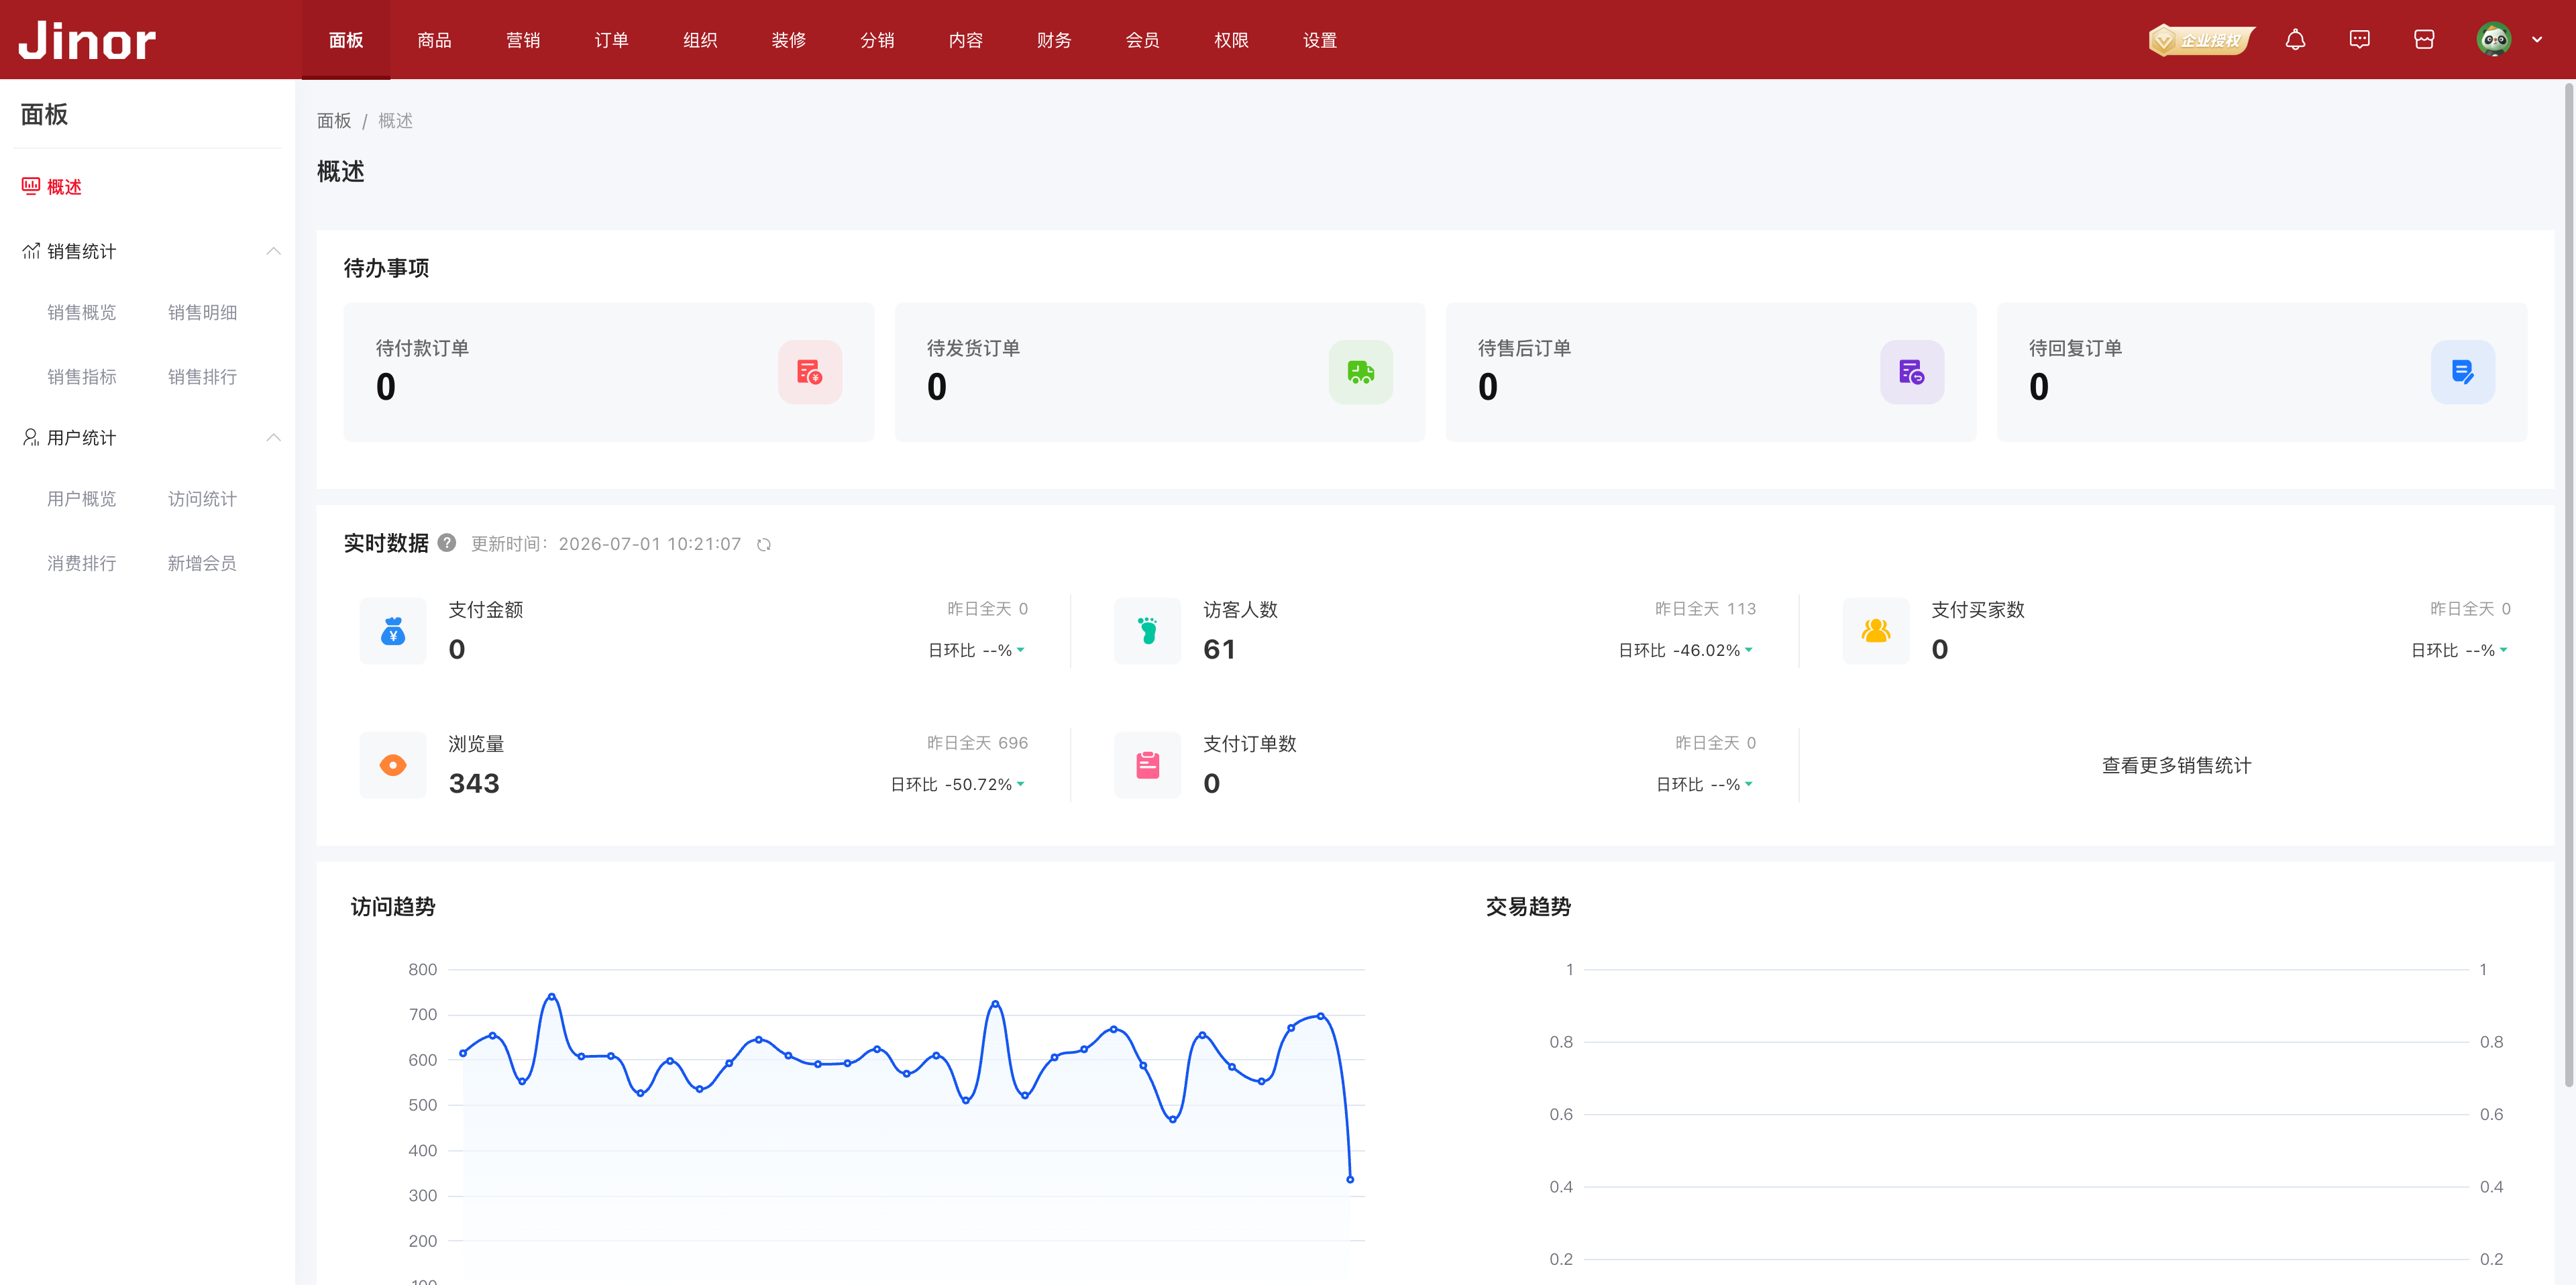Click the purple 待售后订单 icon
2576x1285 pixels.
pos(1912,372)
